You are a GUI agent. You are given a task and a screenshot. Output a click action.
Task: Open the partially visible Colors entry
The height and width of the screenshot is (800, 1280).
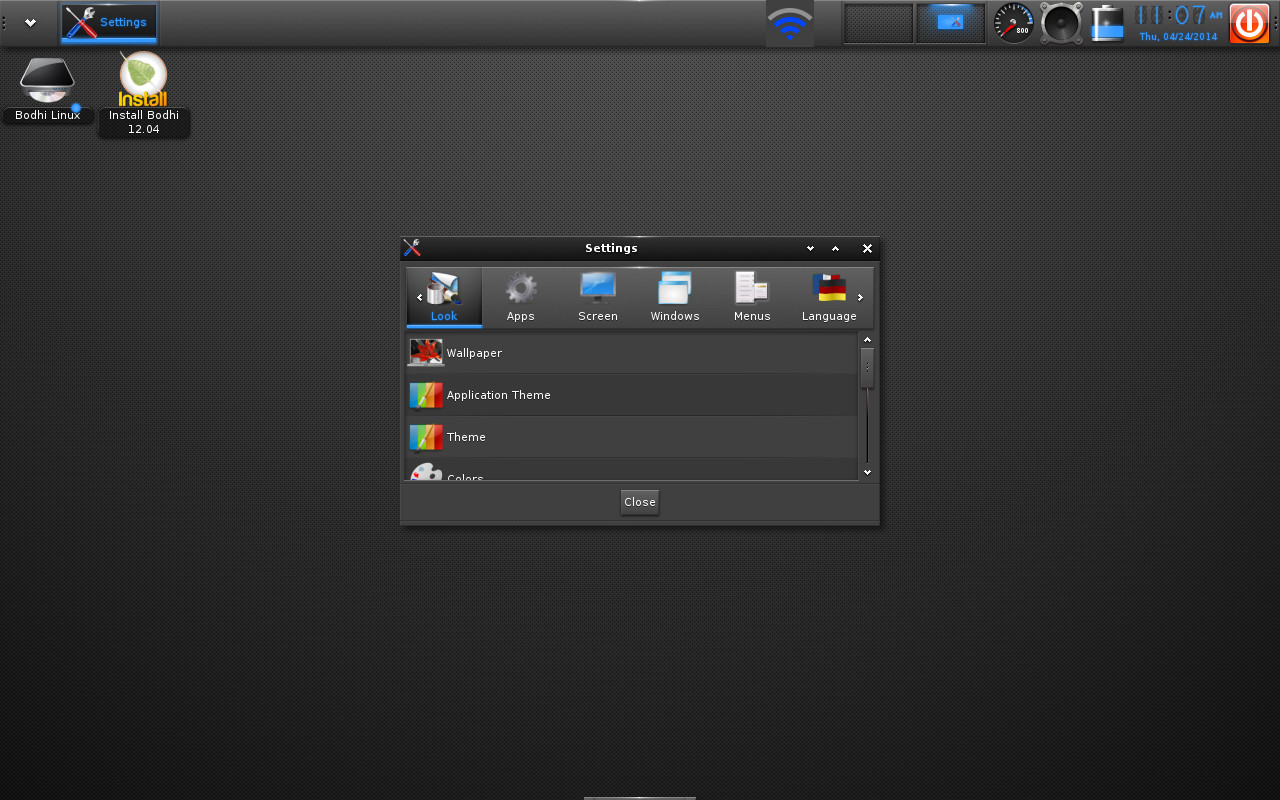tap(631, 470)
